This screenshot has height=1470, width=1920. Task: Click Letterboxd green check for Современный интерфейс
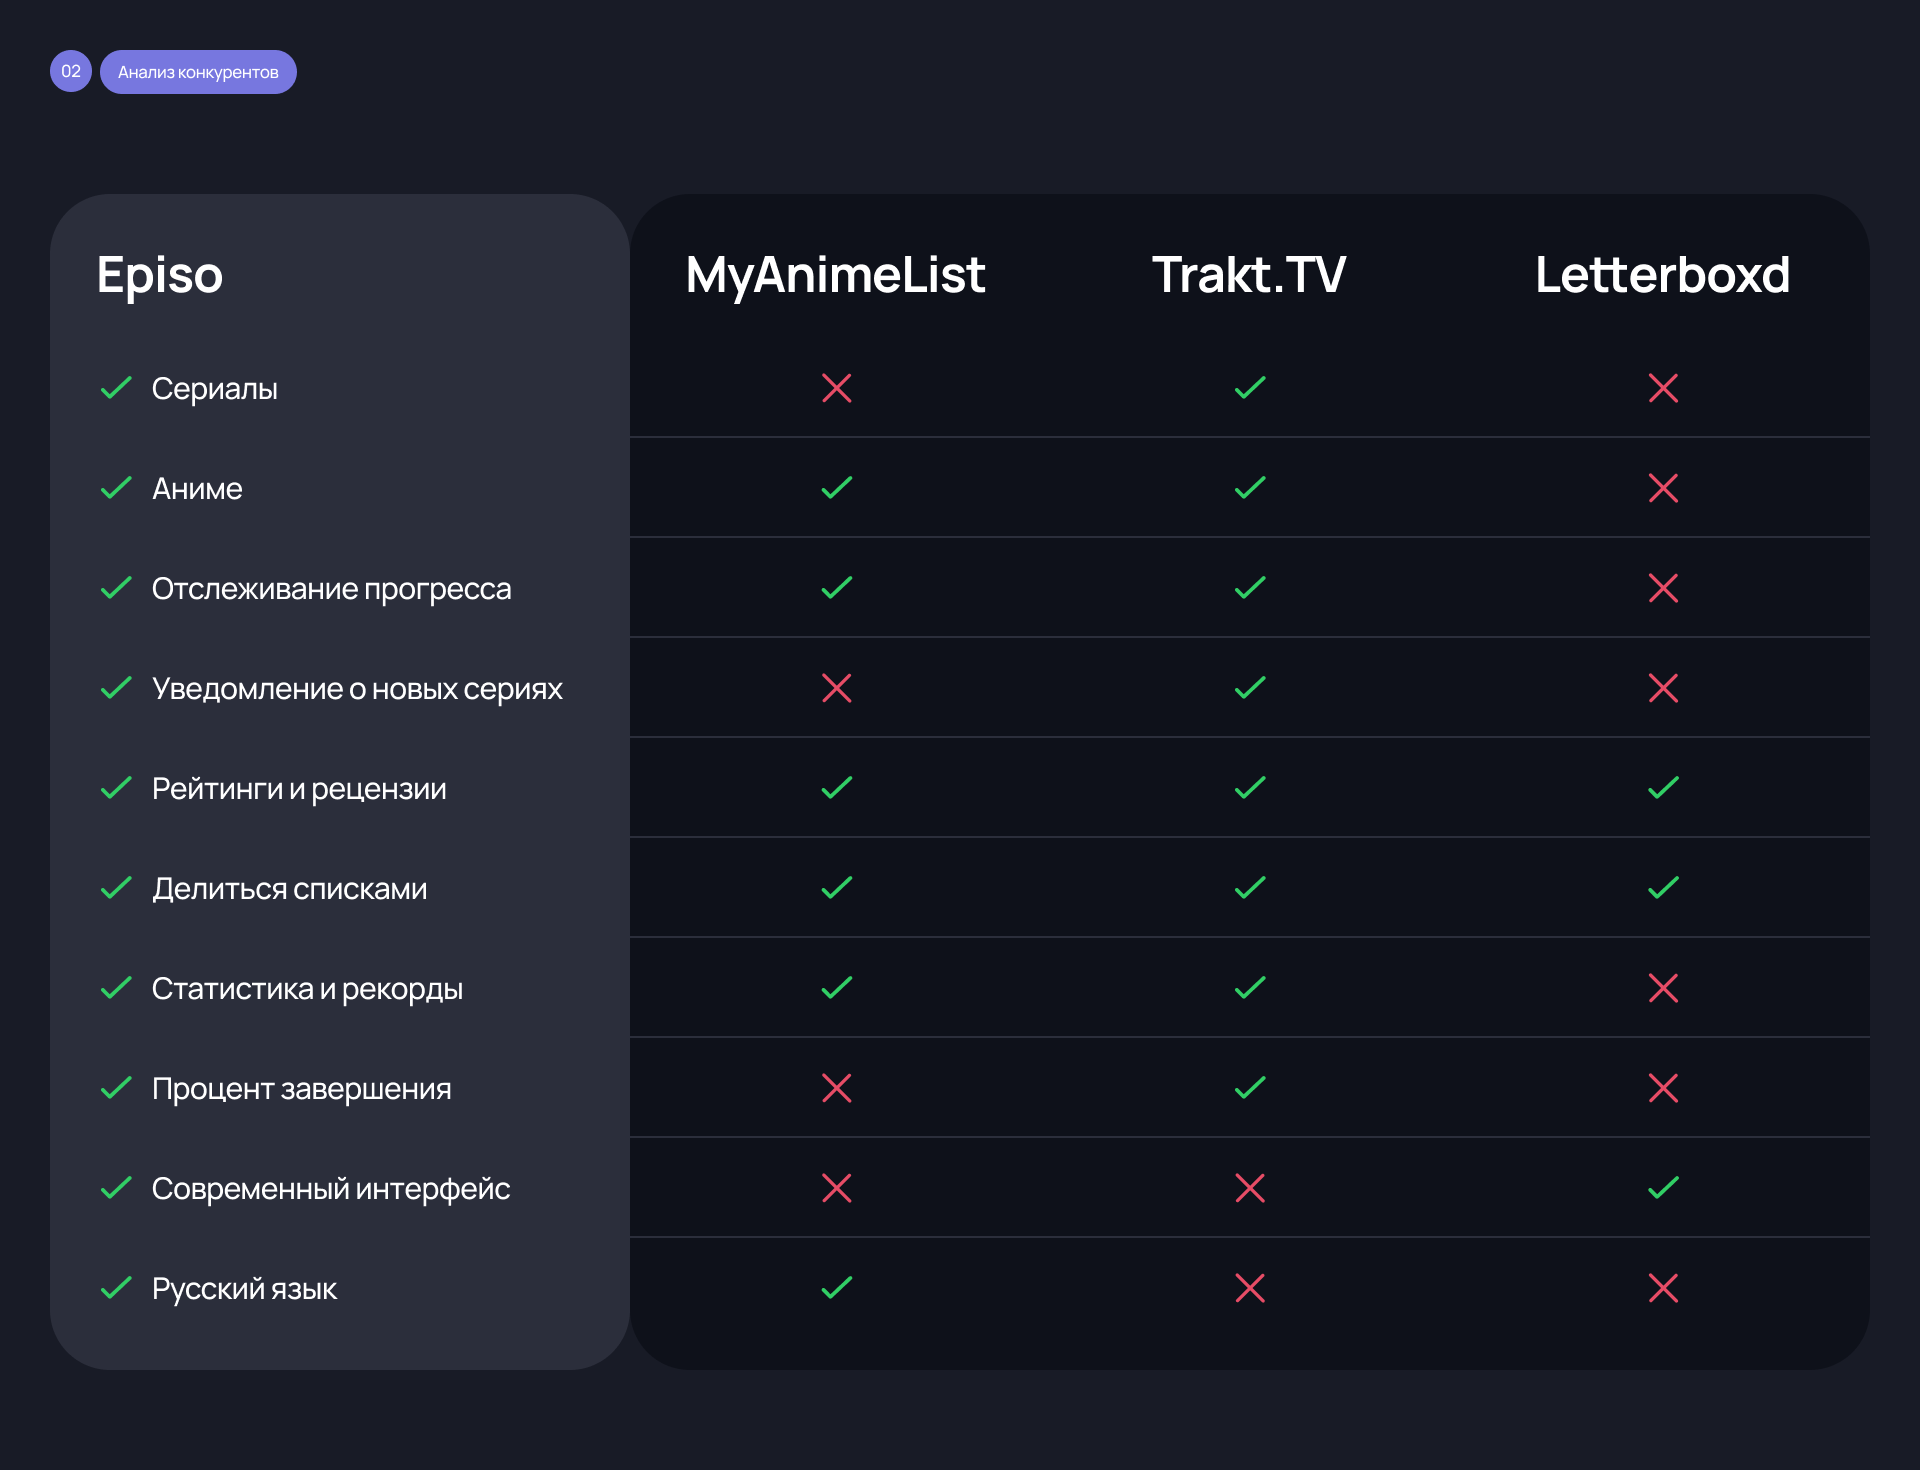click(1663, 1188)
